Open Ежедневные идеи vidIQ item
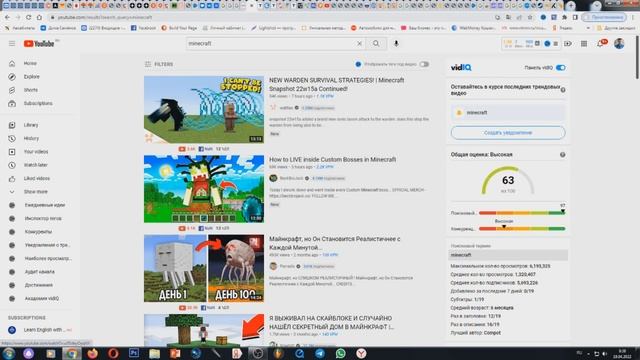The width and height of the screenshot is (640, 360). tap(44, 205)
